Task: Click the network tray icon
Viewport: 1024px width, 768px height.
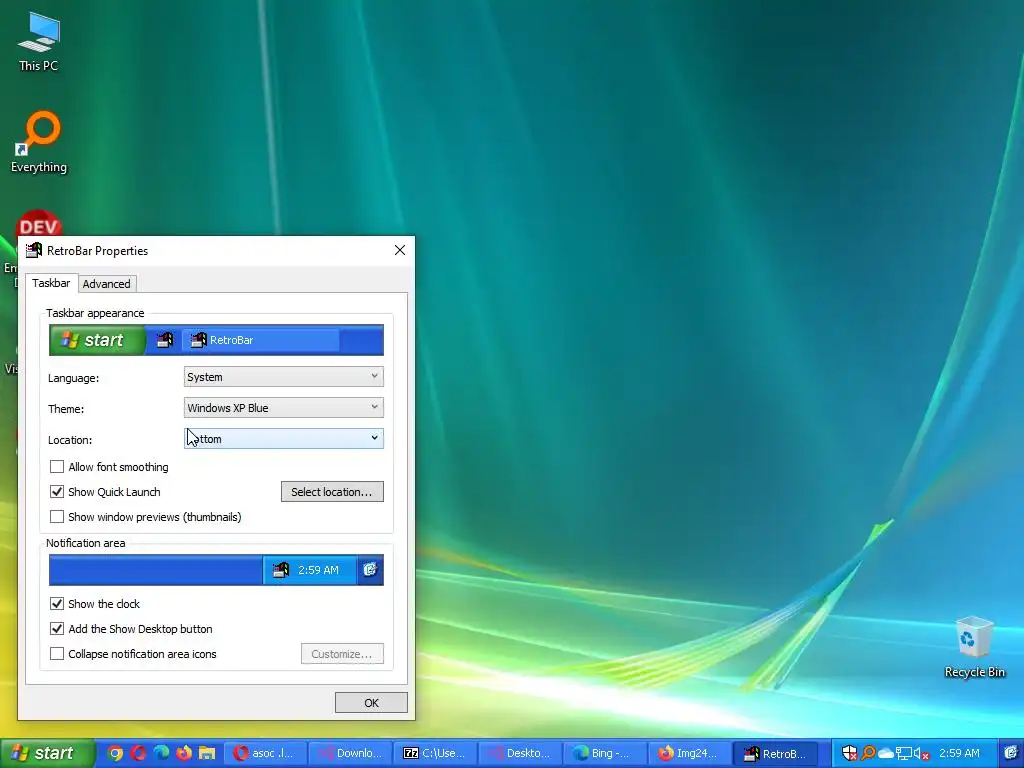Action: (x=903, y=754)
